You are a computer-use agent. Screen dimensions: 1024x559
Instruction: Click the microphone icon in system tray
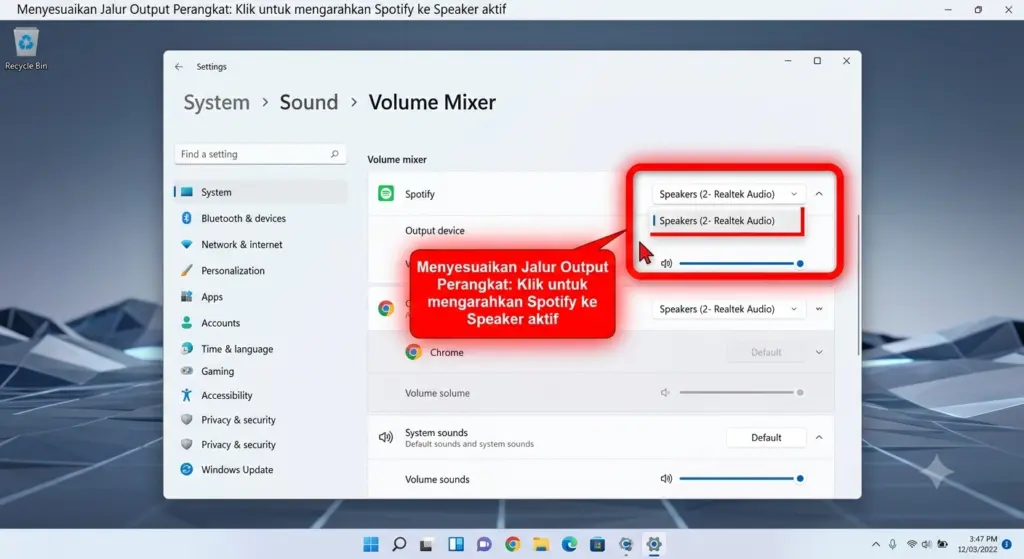[893, 544]
